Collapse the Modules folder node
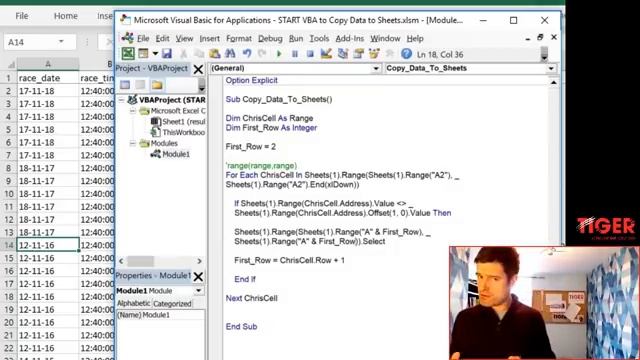This screenshot has width=640, height=360. tap(133, 143)
